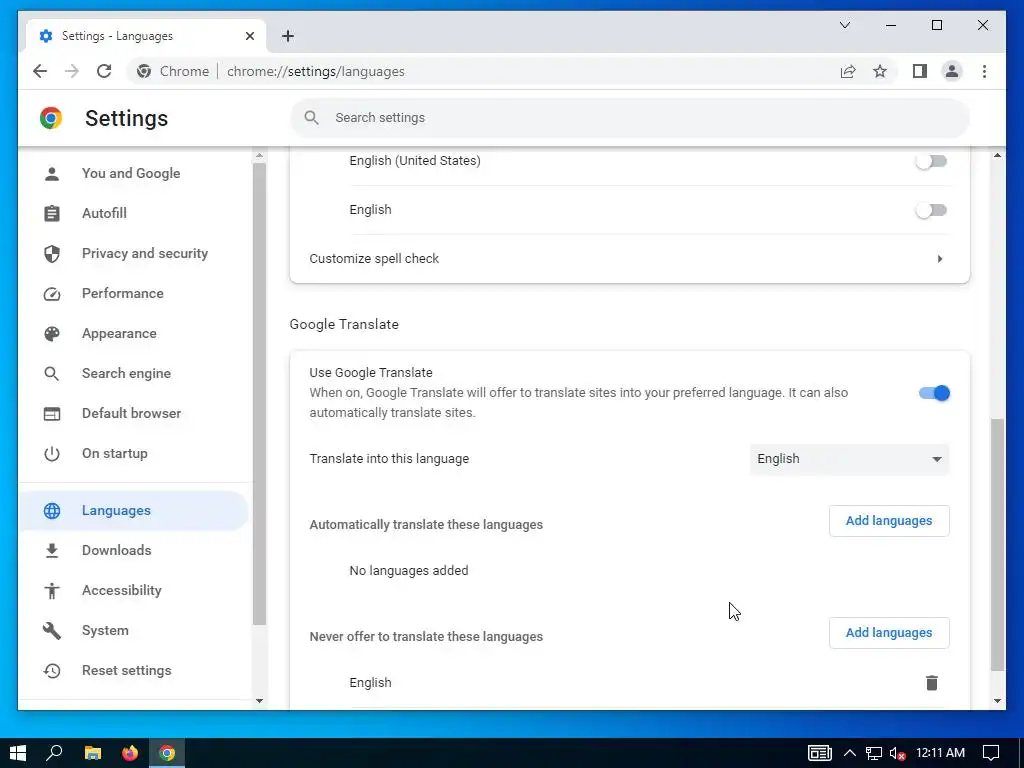Click the muted volume tray icon
1024x768 pixels.
pyautogui.click(x=897, y=754)
